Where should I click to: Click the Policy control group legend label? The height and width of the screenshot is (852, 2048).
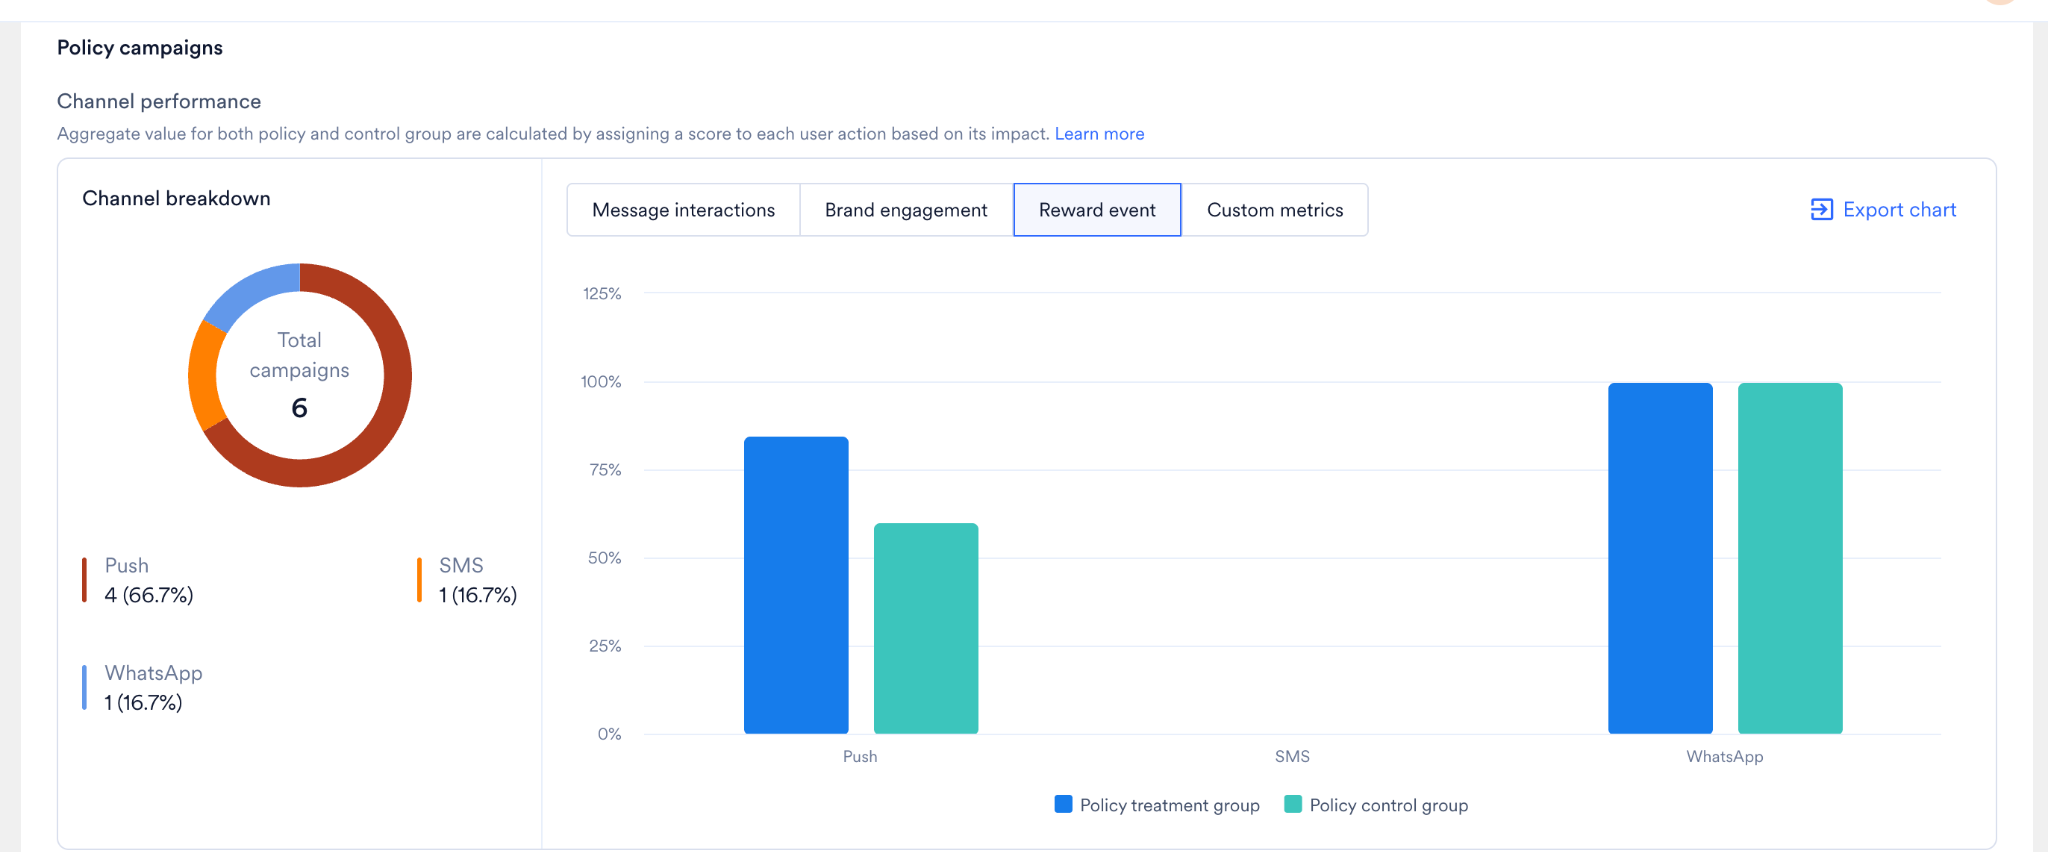[1389, 805]
